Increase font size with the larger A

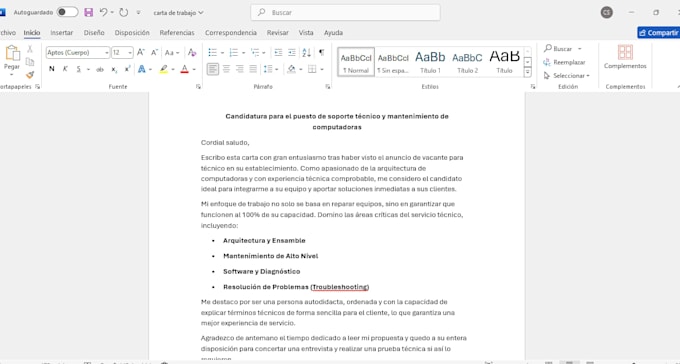[x=141, y=52]
